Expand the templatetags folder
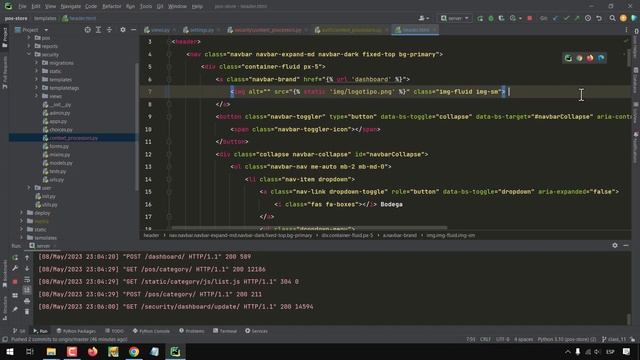640x360 pixels. tap(36, 88)
